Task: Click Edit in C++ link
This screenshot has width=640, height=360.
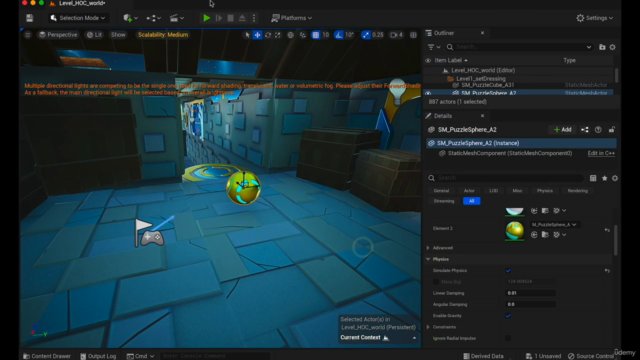Action: tap(601, 153)
